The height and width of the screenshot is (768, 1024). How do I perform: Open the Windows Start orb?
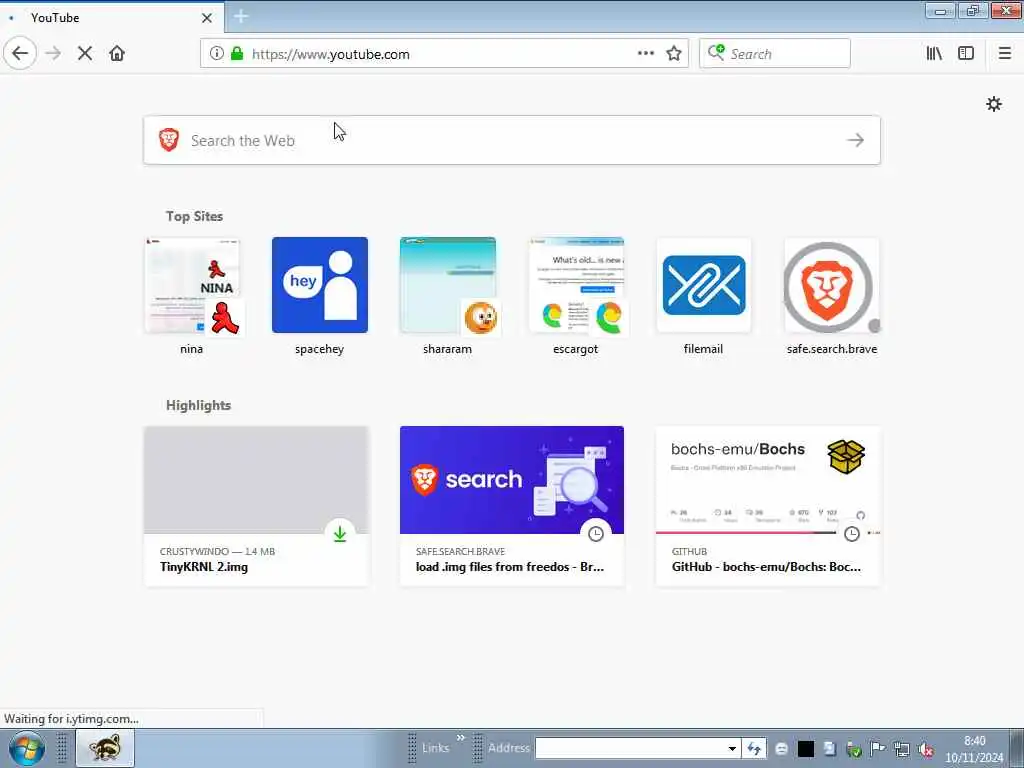[x=27, y=748]
